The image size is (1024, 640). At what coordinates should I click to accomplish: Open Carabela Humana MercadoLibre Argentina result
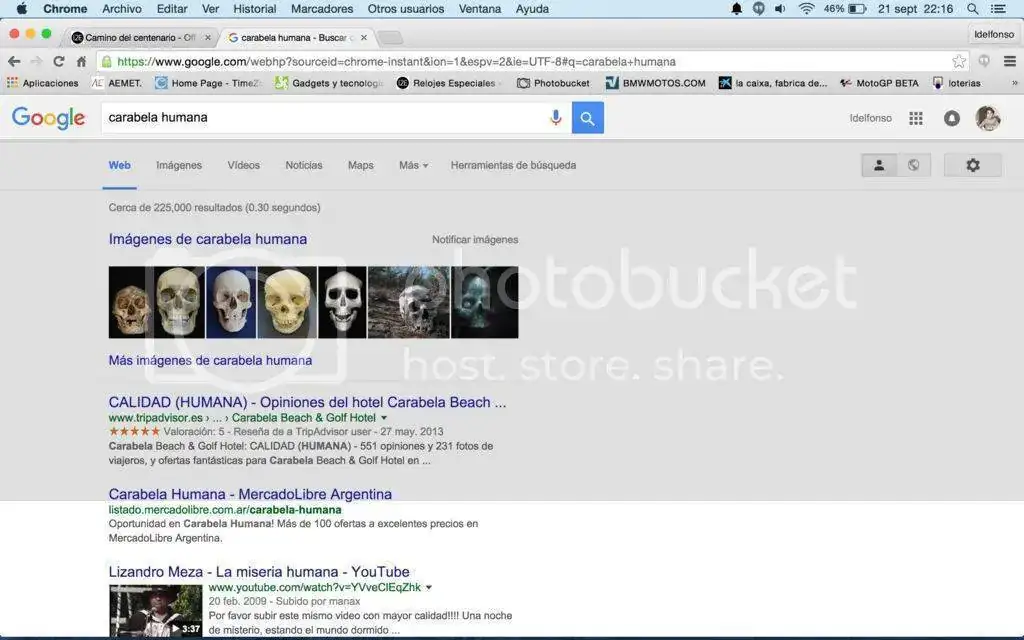coord(250,494)
